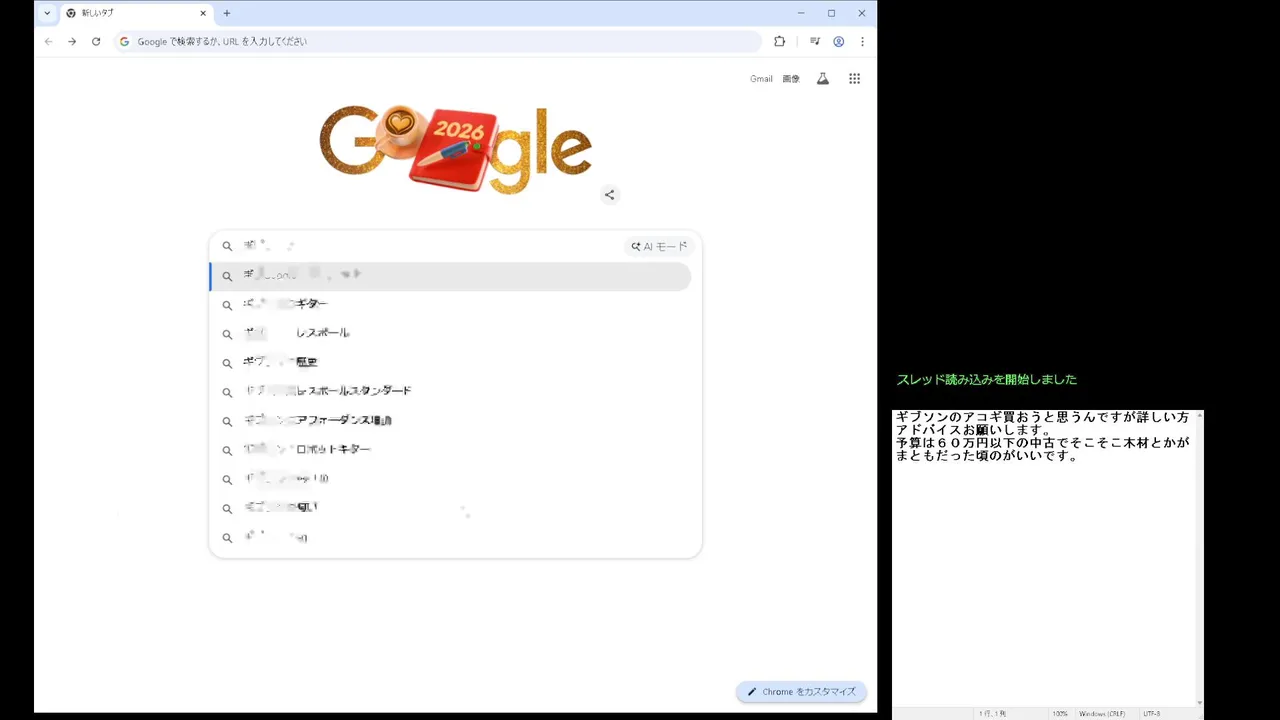Select the 新しいタブ browser tab
The image size is (1280, 720).
coord(135,13)
